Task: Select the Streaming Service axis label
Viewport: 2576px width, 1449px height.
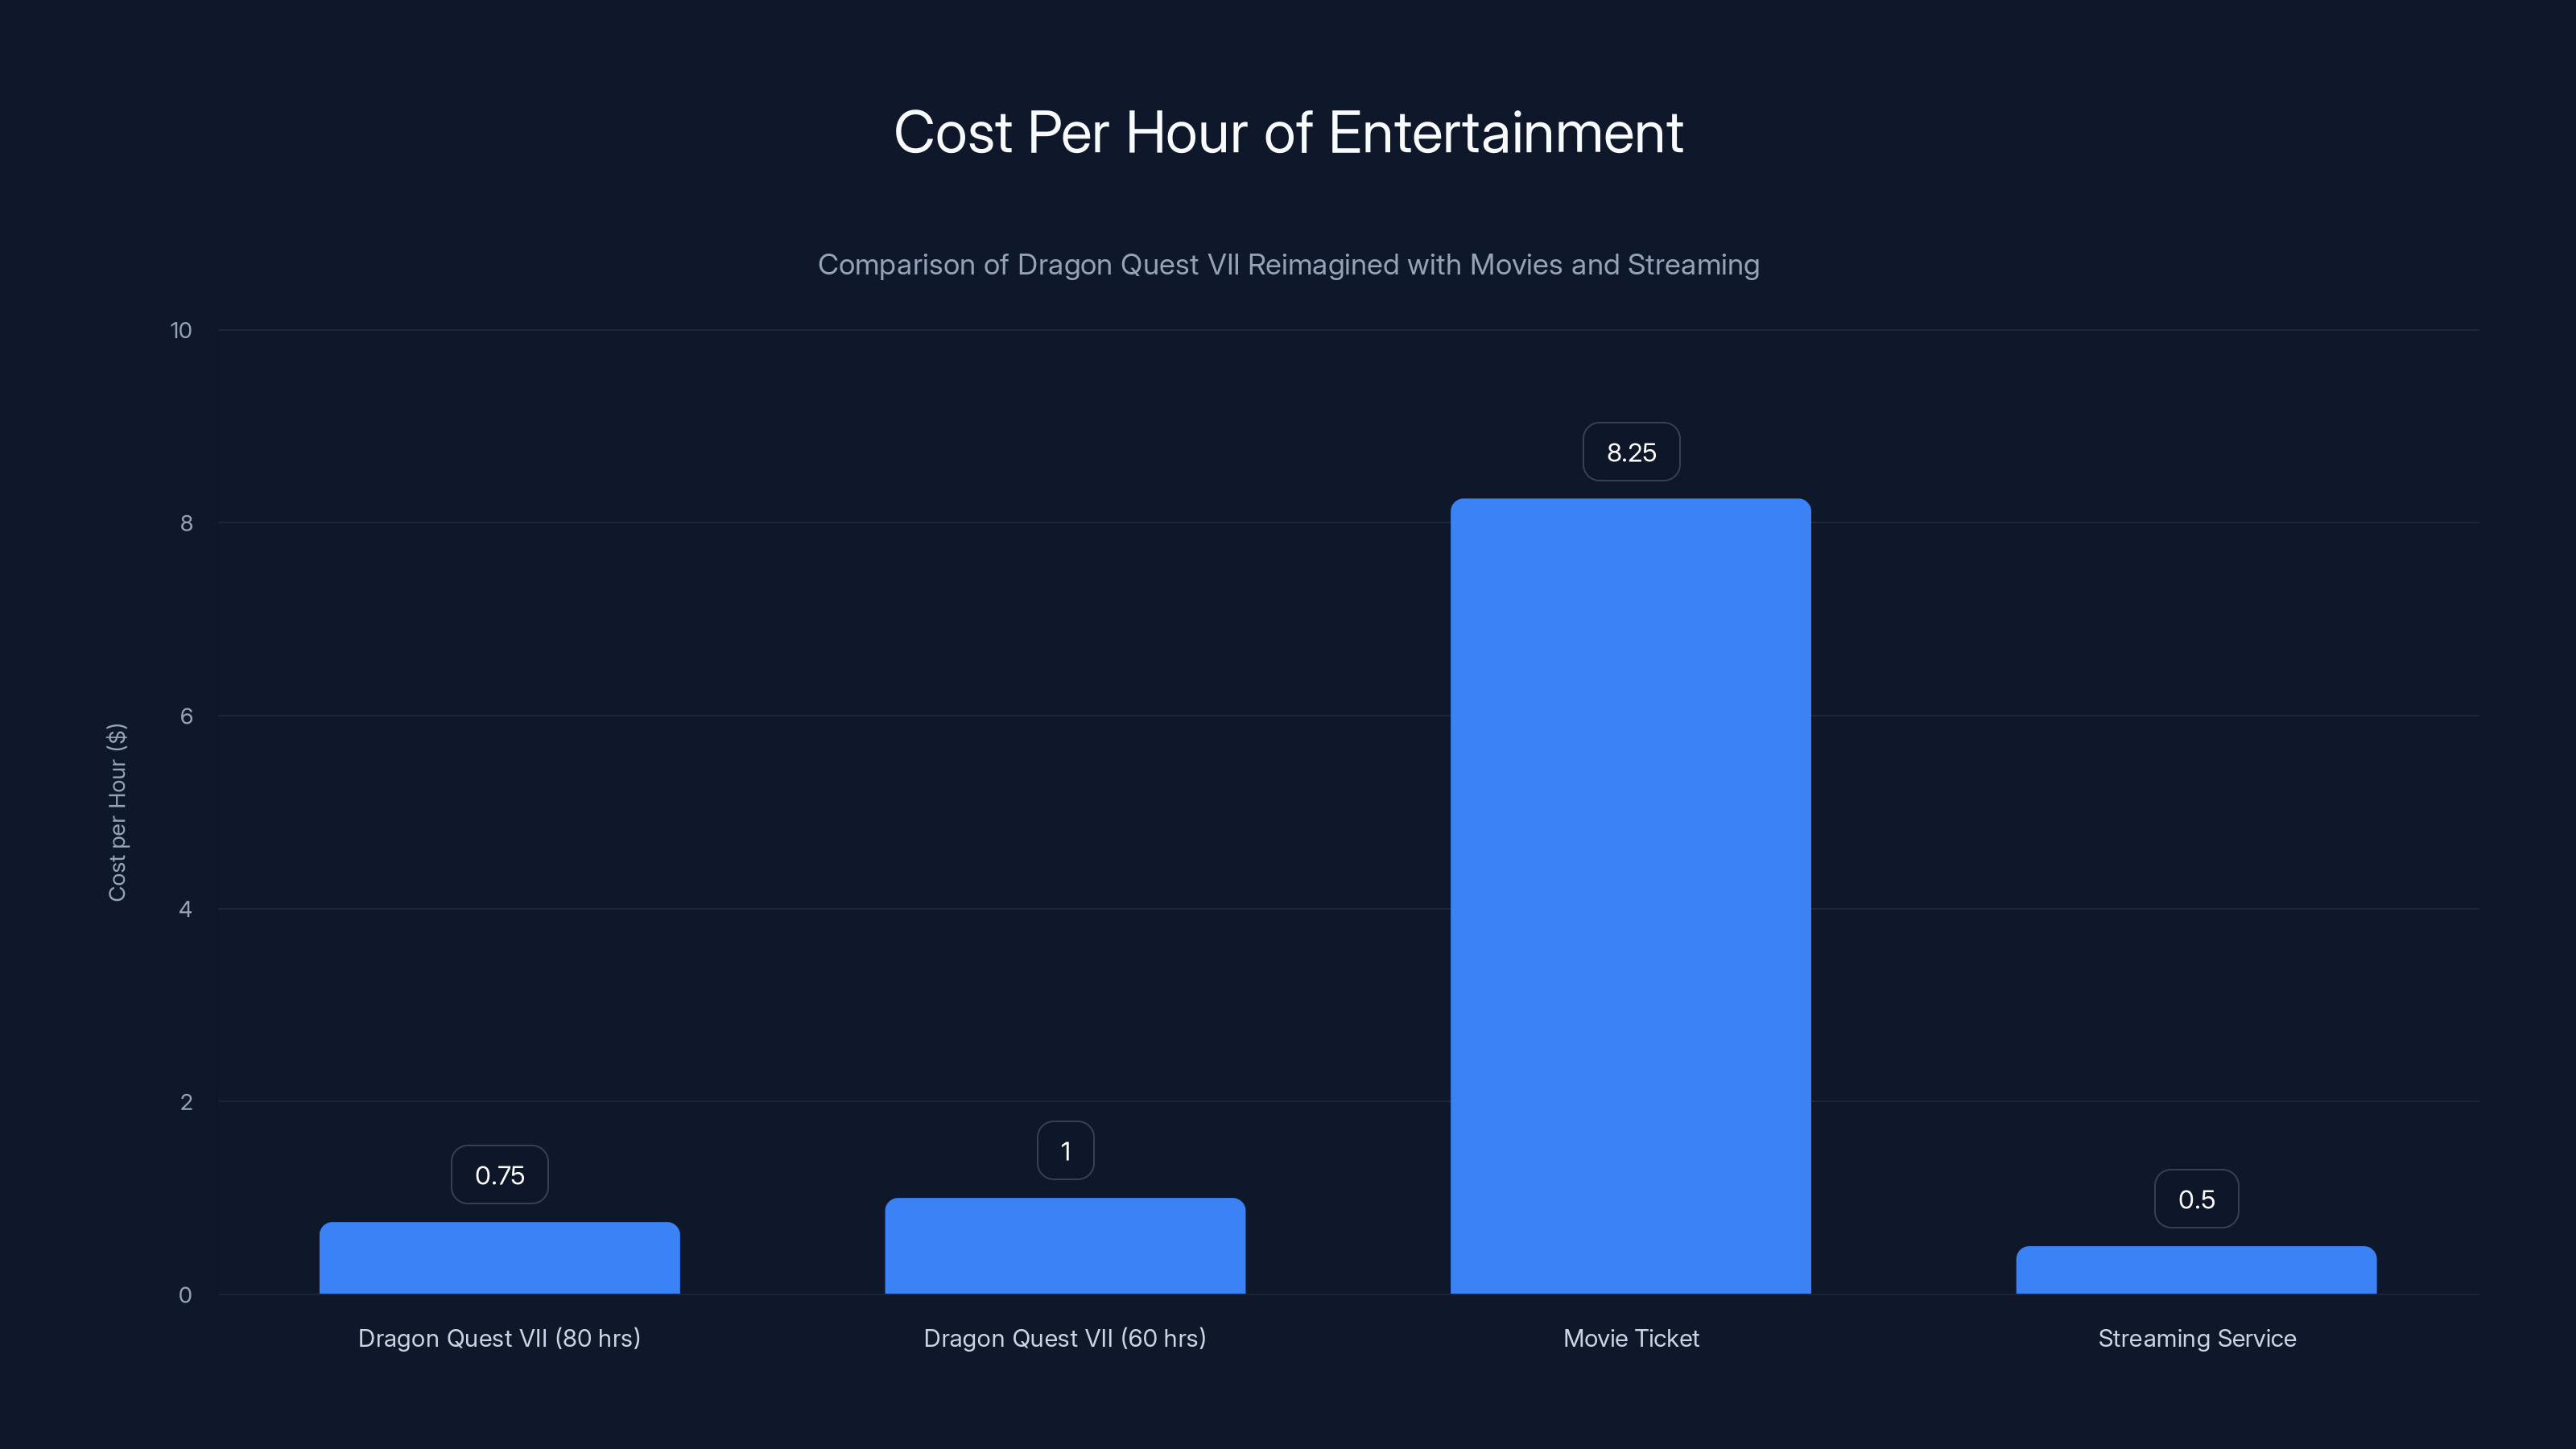Action: pos(2196,1338)
